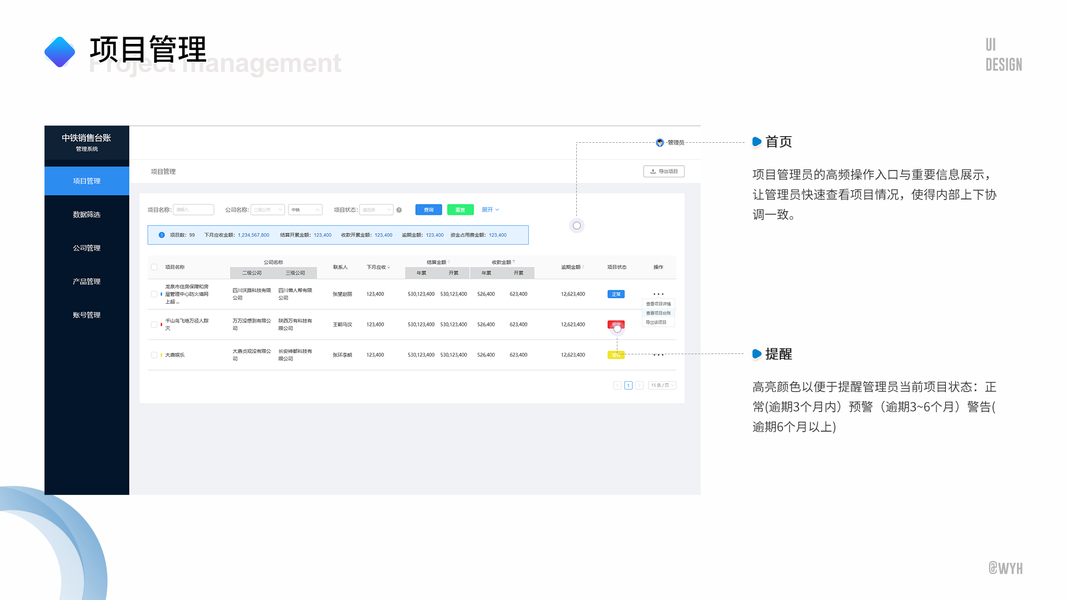Click the 管理员 user avatar icon
The image size is (1067, 600).
point(659,143)
